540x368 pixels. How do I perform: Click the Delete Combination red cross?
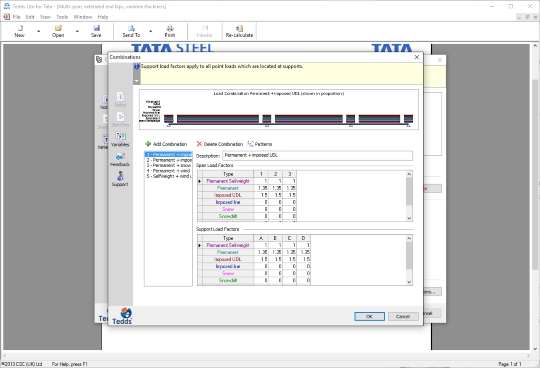(x=199, y=144)
